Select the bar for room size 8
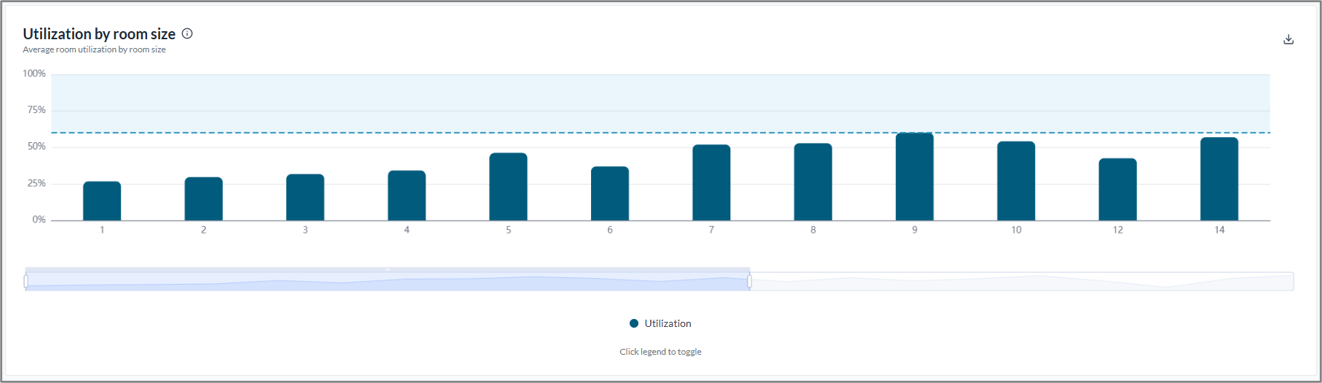 coord(813,182)
